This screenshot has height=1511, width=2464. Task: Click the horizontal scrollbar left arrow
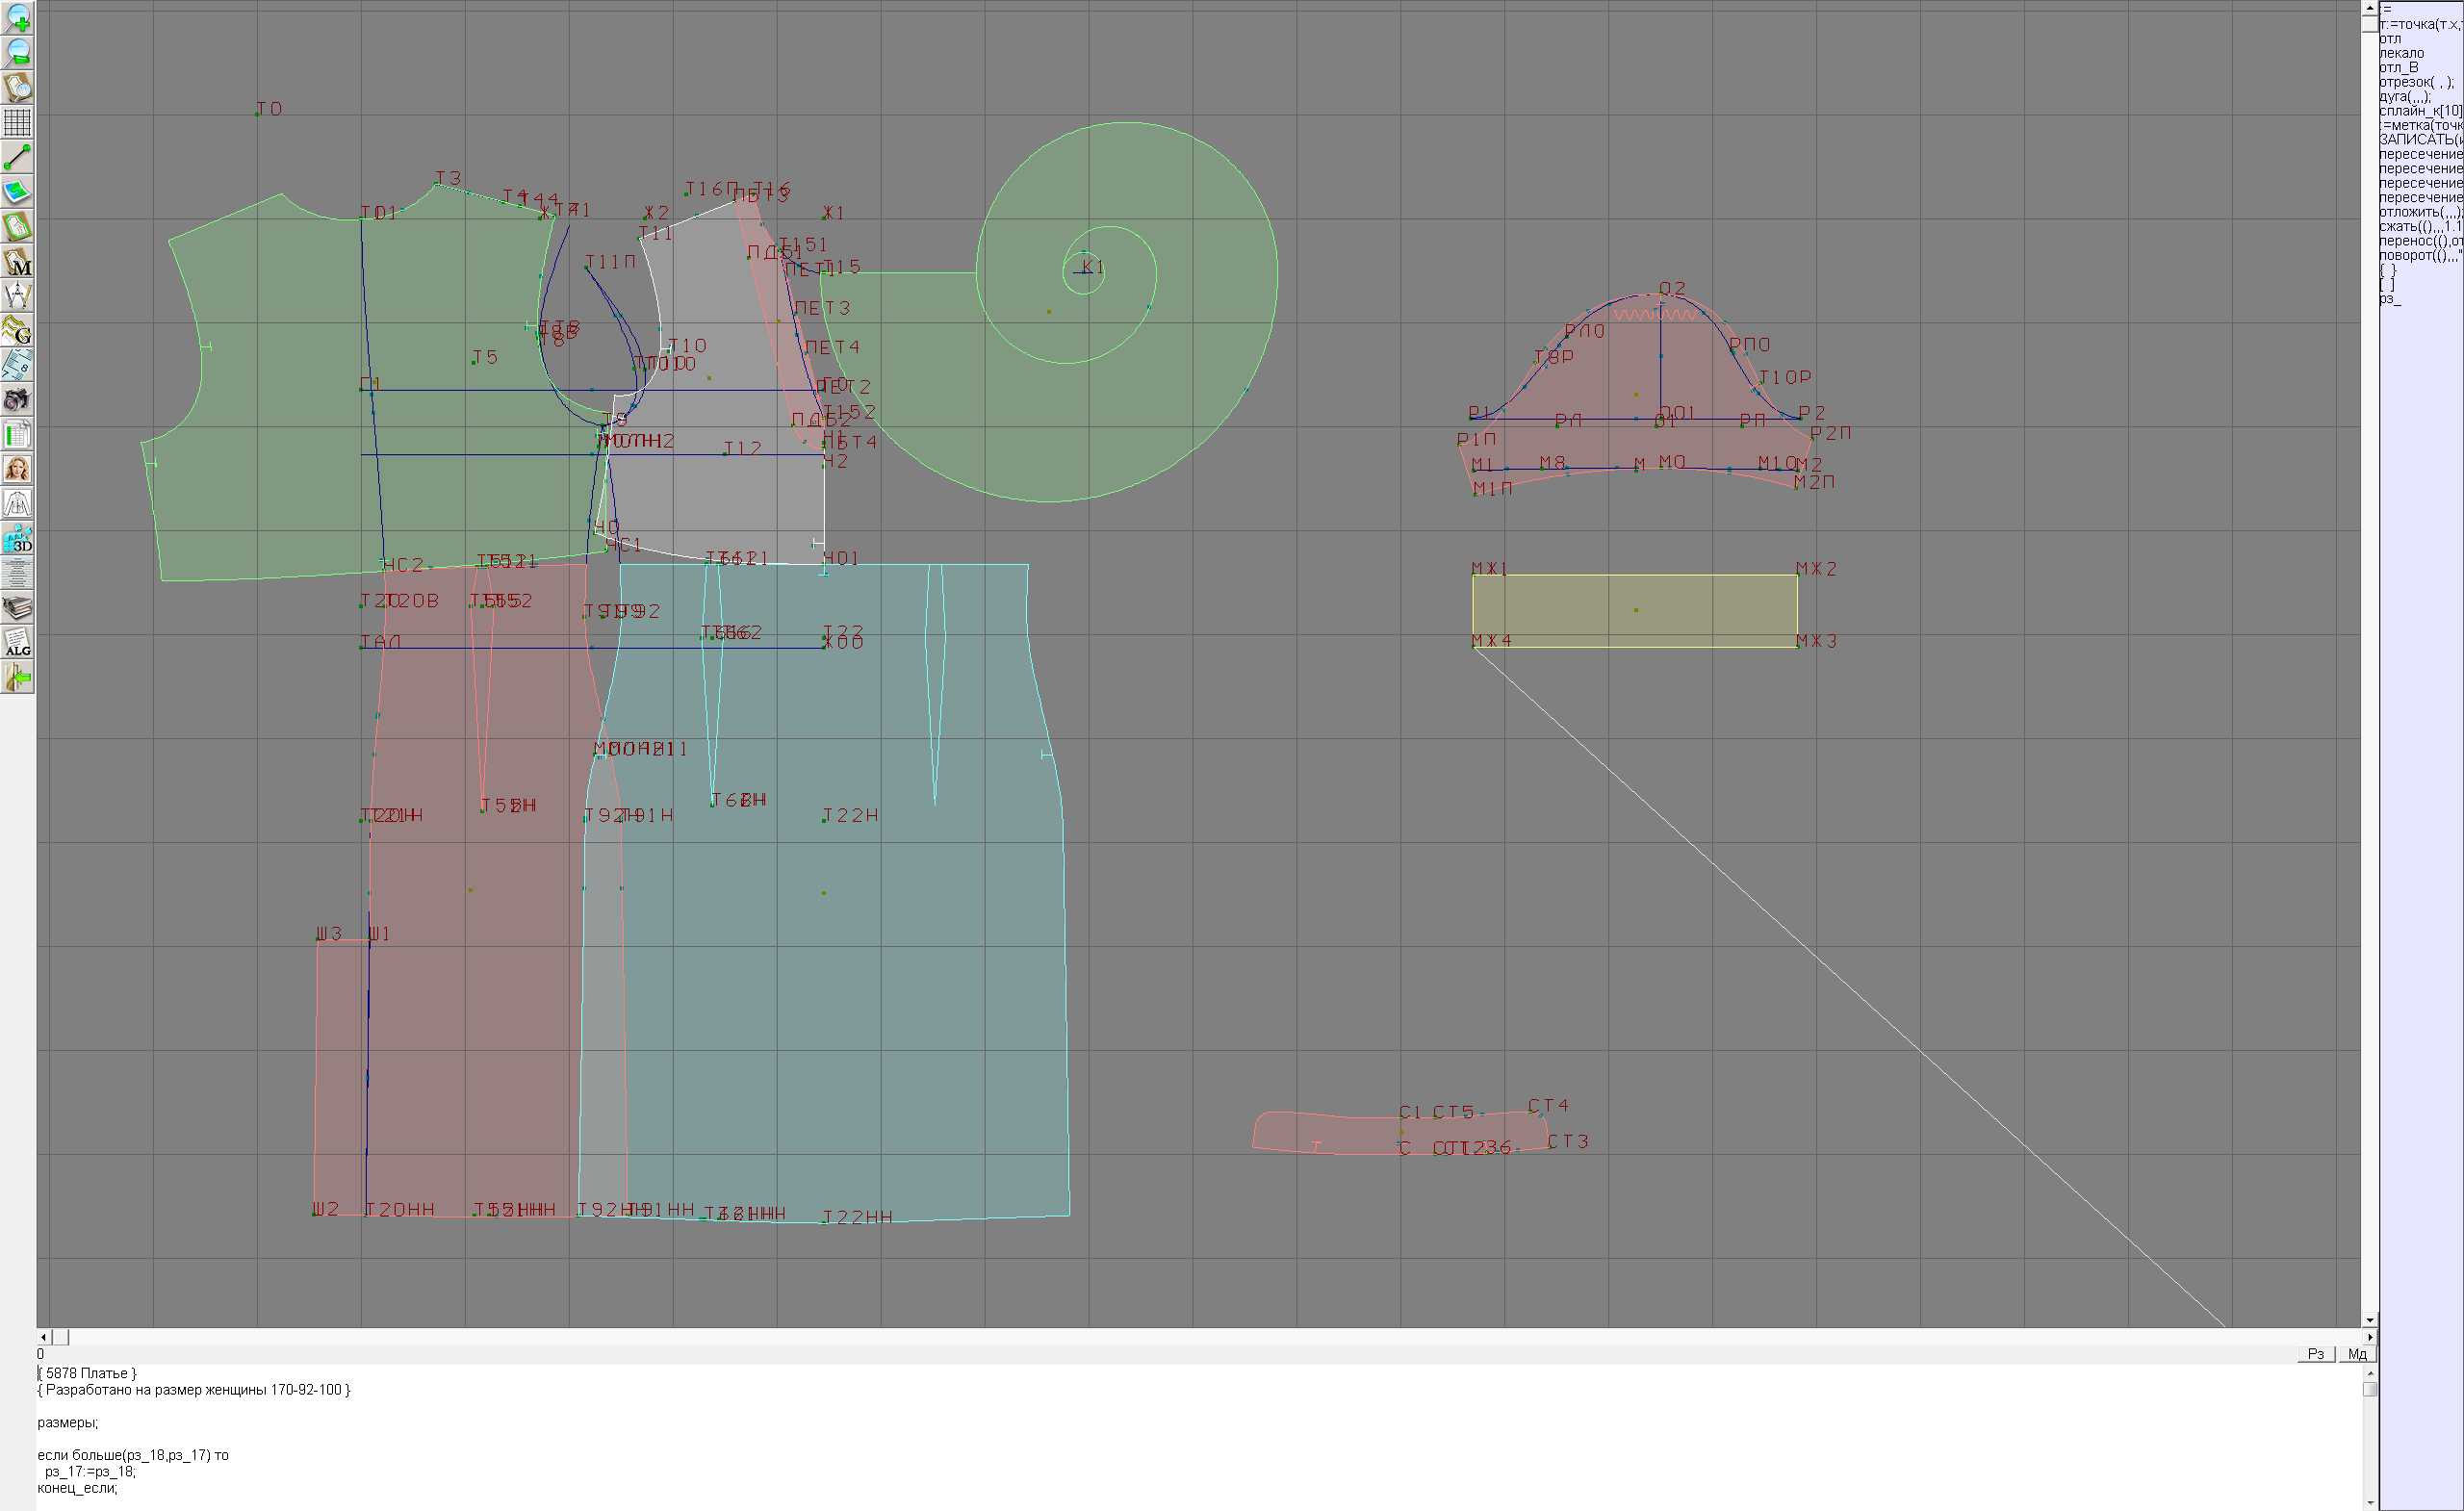[x=43, y=1337]
